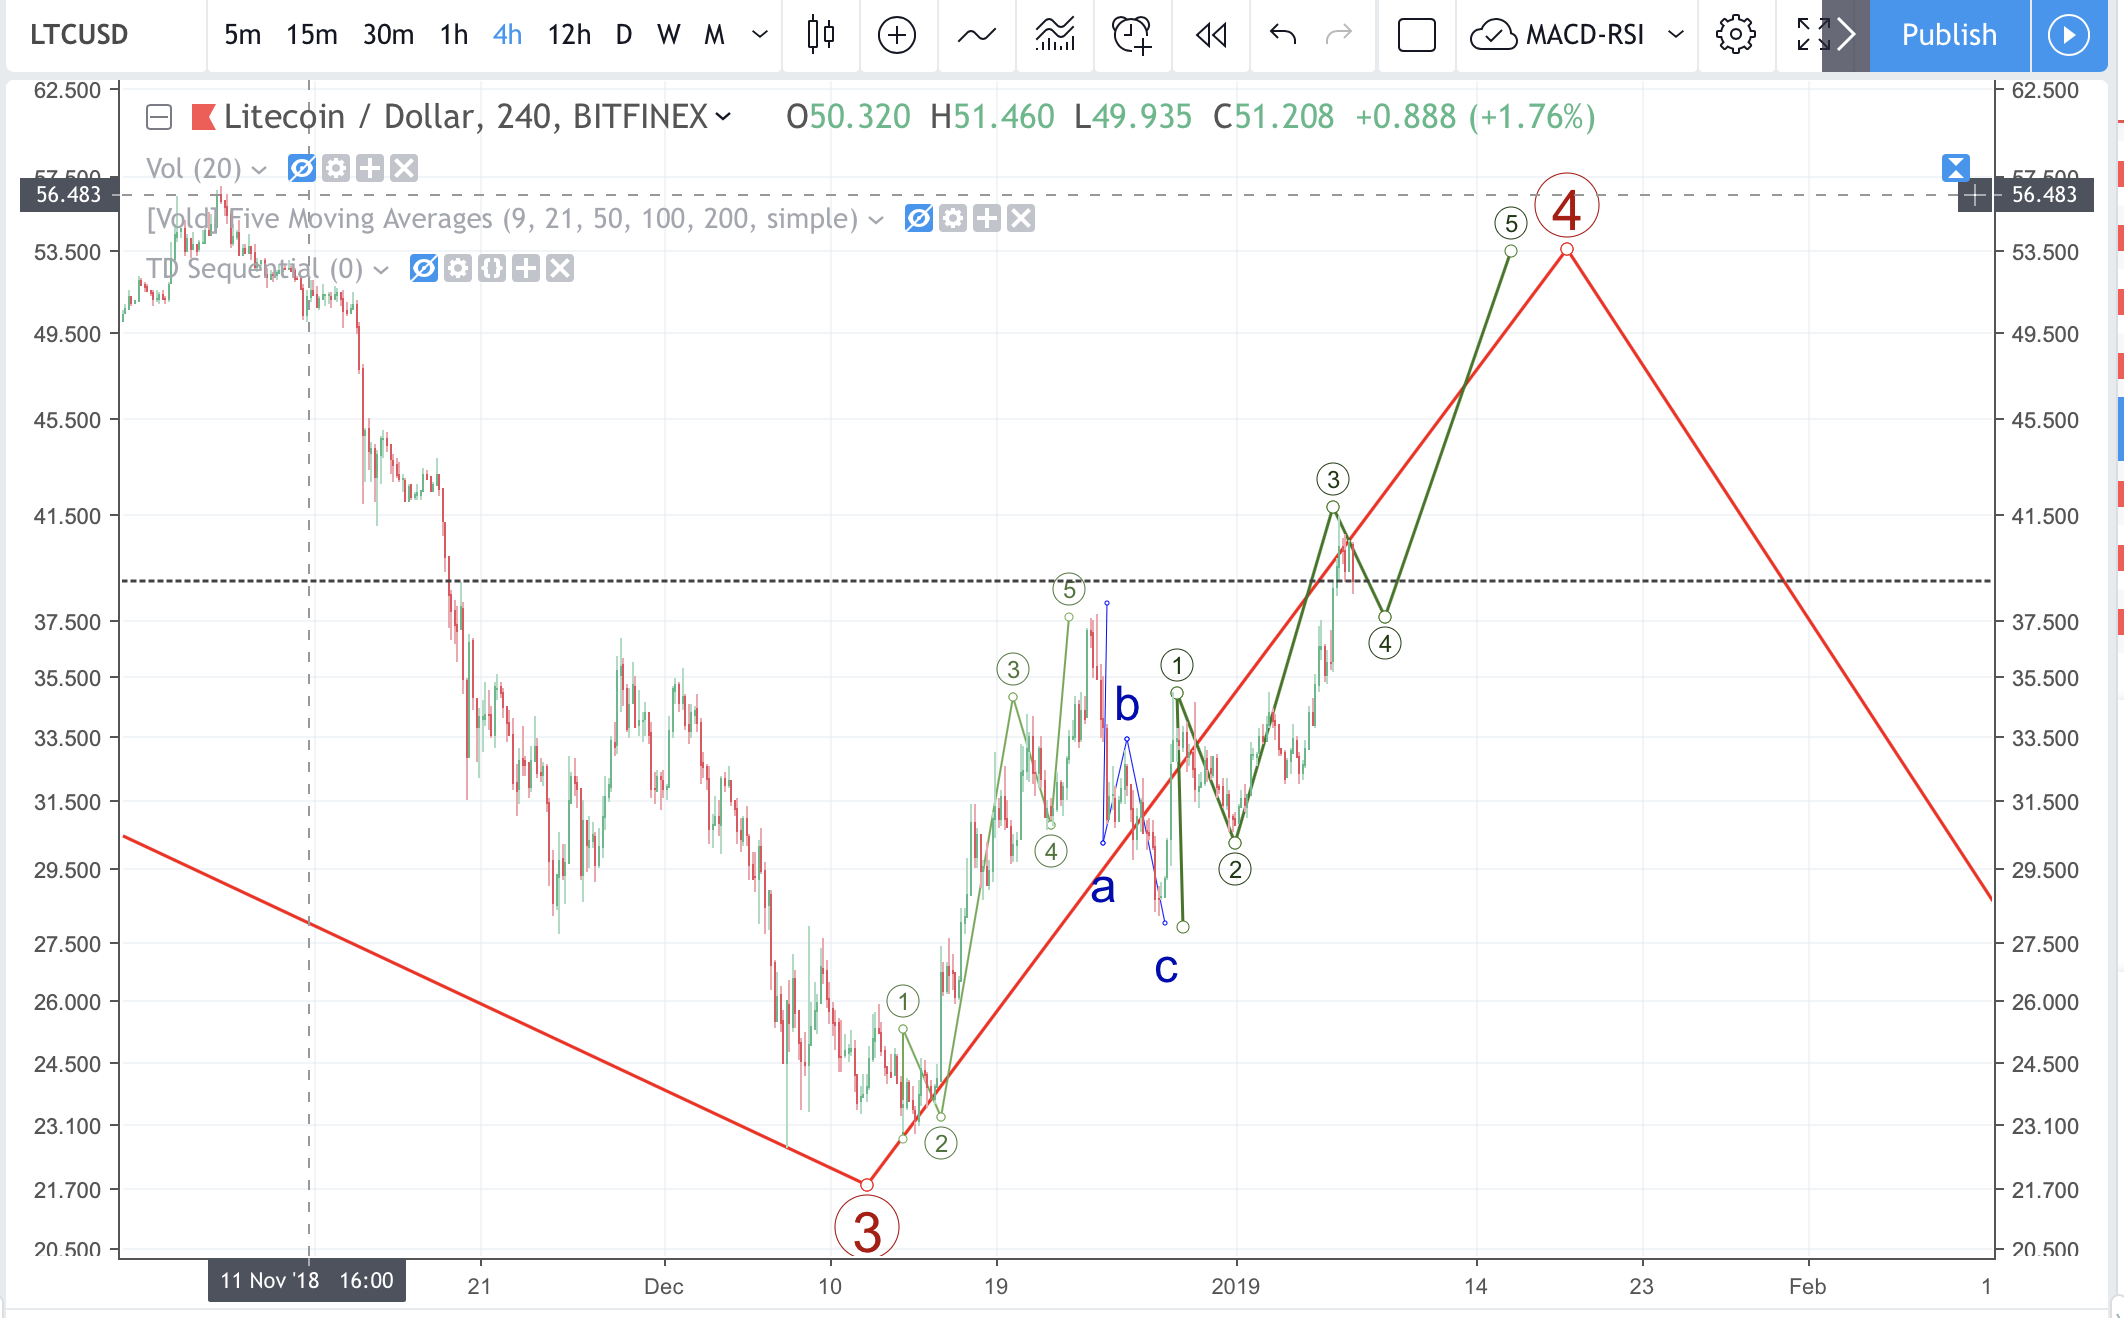Screen dimensions: 2124x1318
Task: Click the red Litecoin symbol flag swatch
Action: 204,118
